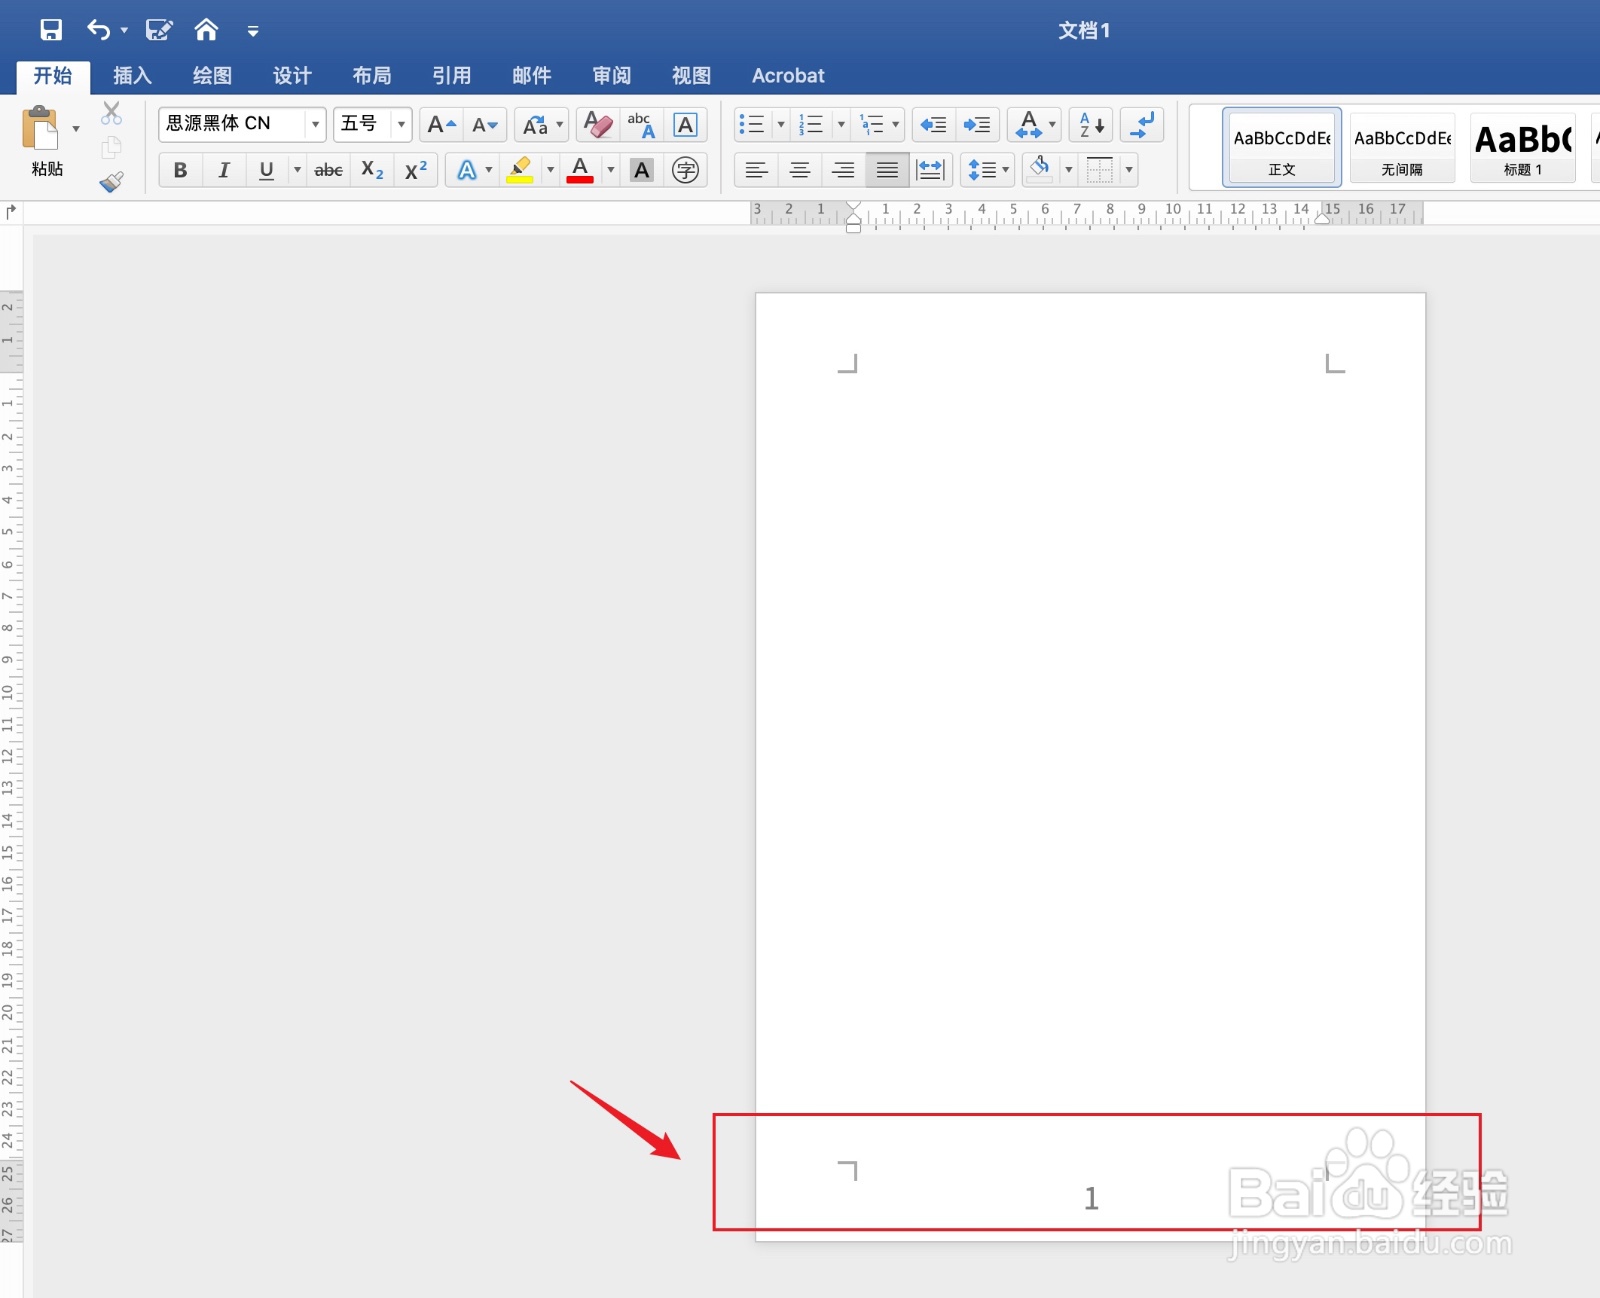Insert numbered list

(811, 125)
